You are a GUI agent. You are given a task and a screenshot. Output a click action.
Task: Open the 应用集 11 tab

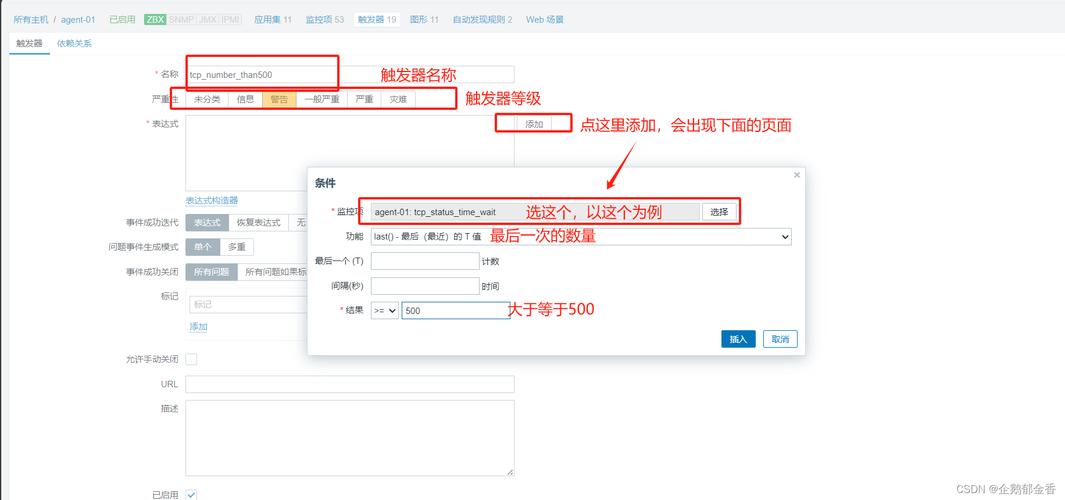(273, 20)
